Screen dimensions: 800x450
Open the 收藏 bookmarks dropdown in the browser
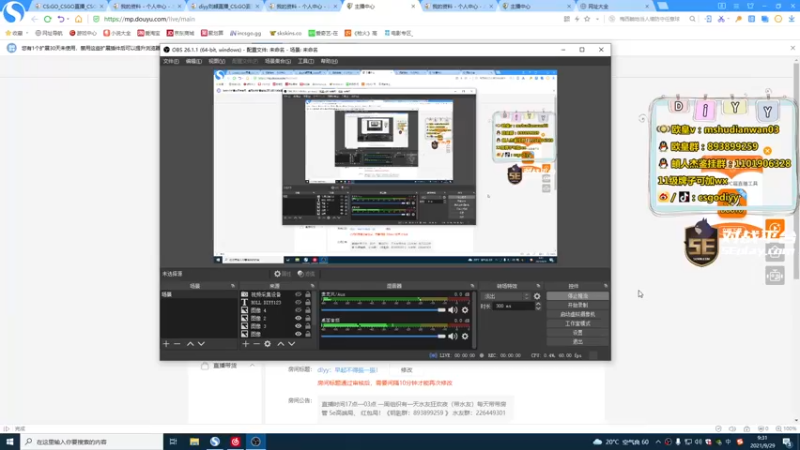click(17, 33)
